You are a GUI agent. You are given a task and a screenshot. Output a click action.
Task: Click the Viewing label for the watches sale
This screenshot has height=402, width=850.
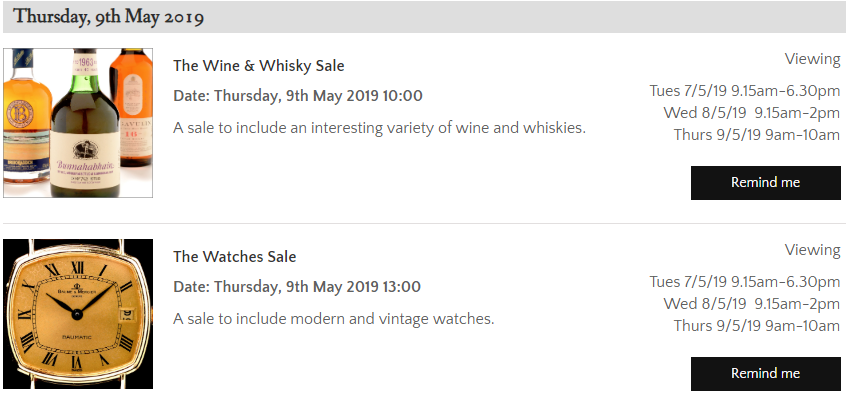[812, 250]
